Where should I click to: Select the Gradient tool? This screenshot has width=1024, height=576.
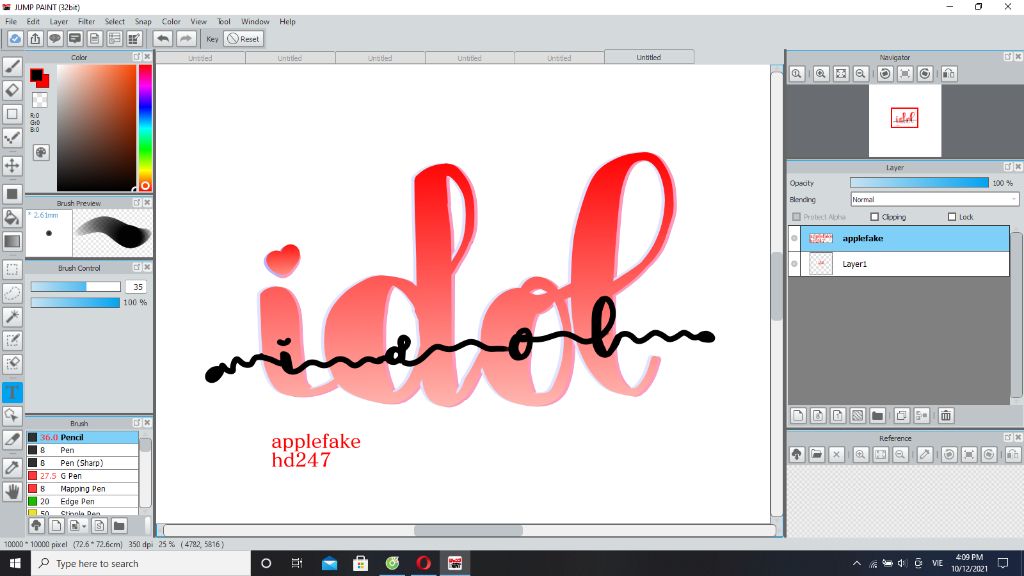pos(12,241)
